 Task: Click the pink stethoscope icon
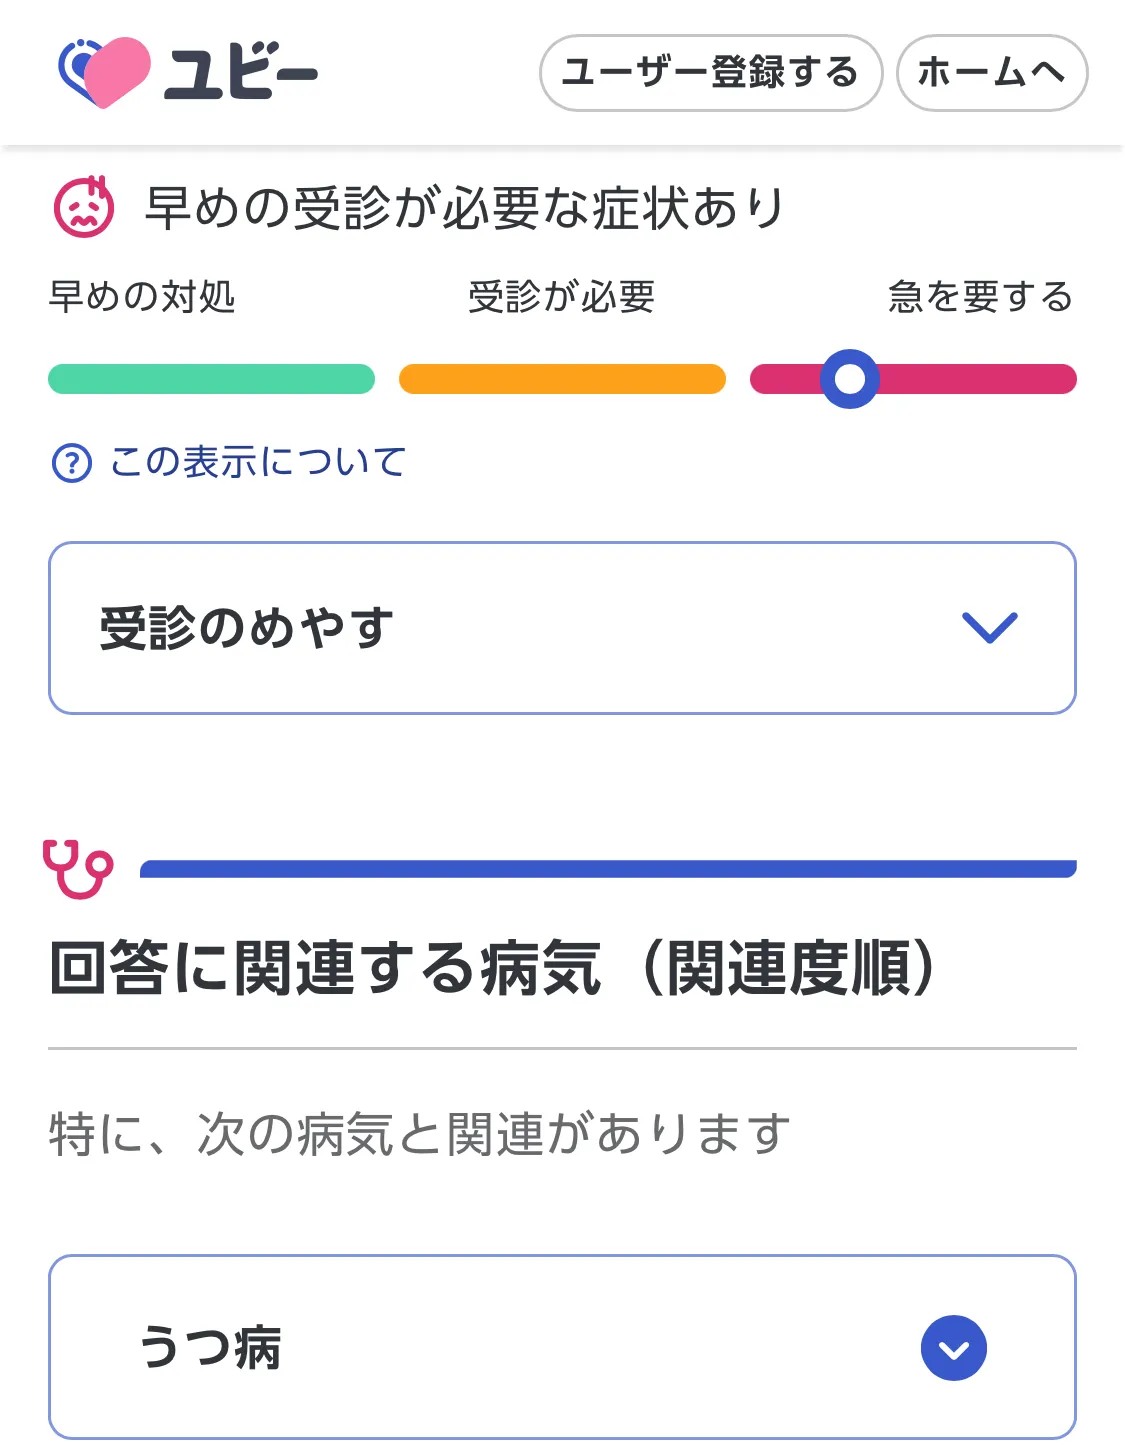(x=78, y=868)
